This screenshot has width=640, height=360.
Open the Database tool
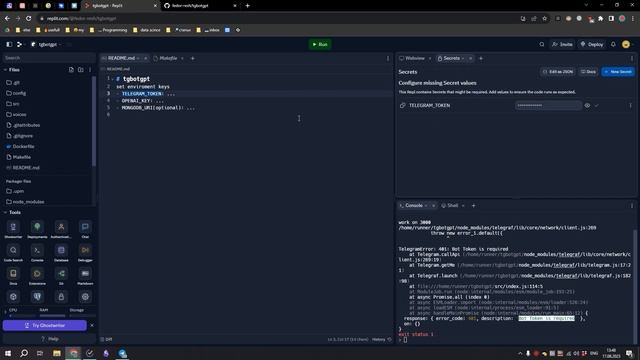[61, 250]
